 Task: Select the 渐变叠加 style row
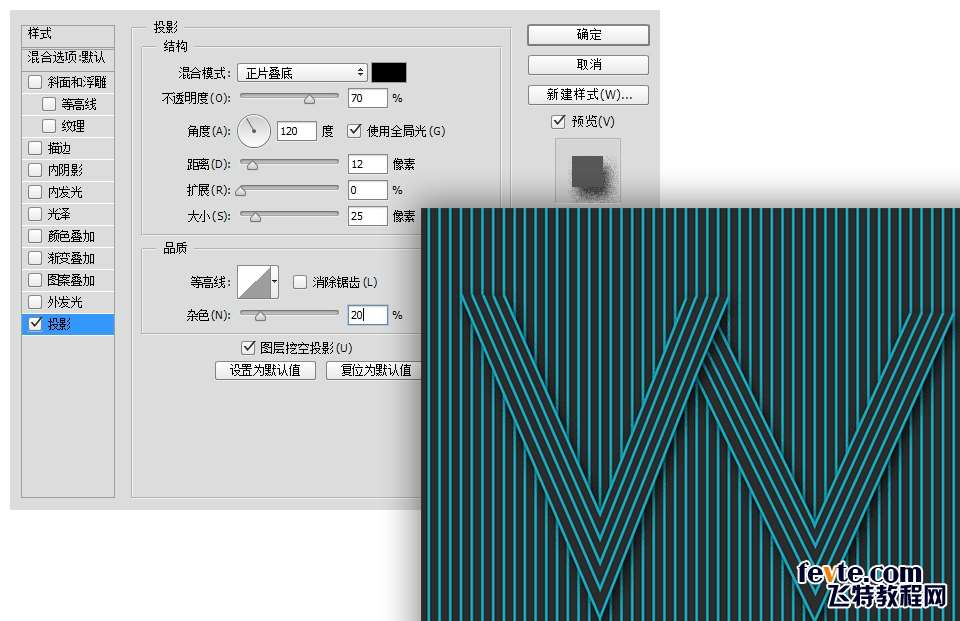[x=68, y=258]
